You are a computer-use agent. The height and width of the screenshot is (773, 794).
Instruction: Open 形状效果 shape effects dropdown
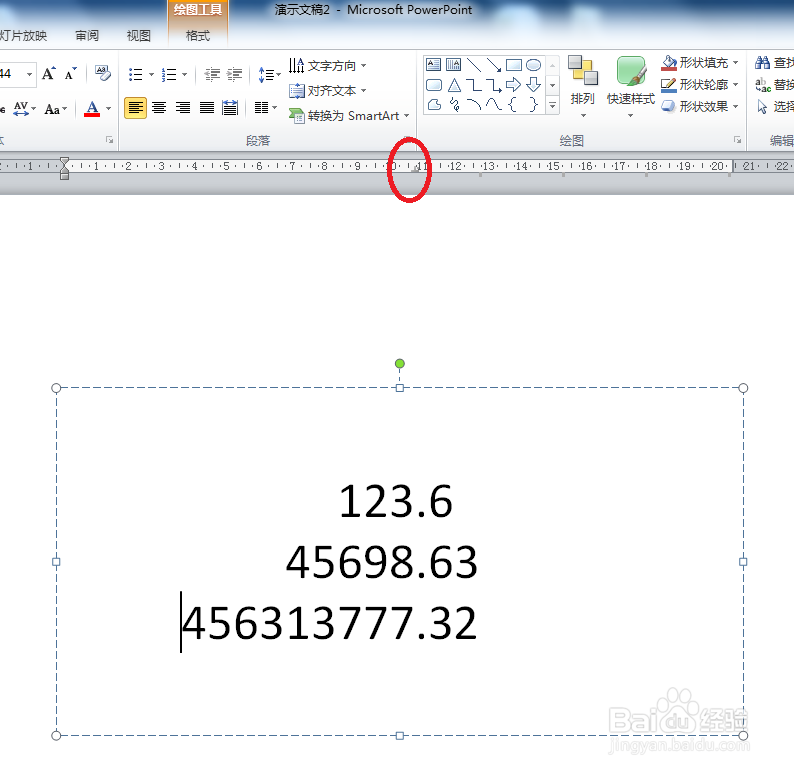[x=700, y=106]
